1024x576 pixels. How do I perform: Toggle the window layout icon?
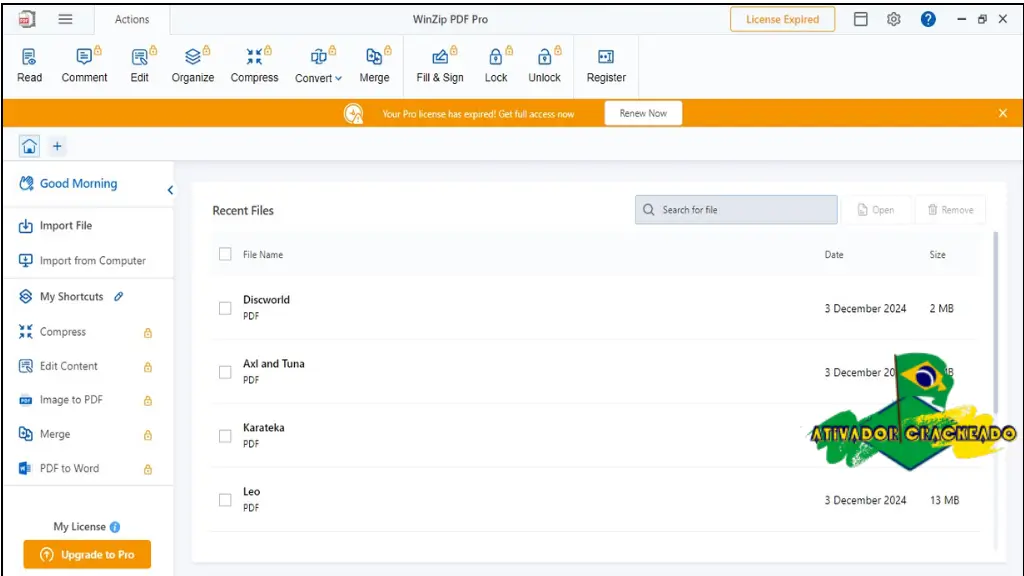coord(861,19)
